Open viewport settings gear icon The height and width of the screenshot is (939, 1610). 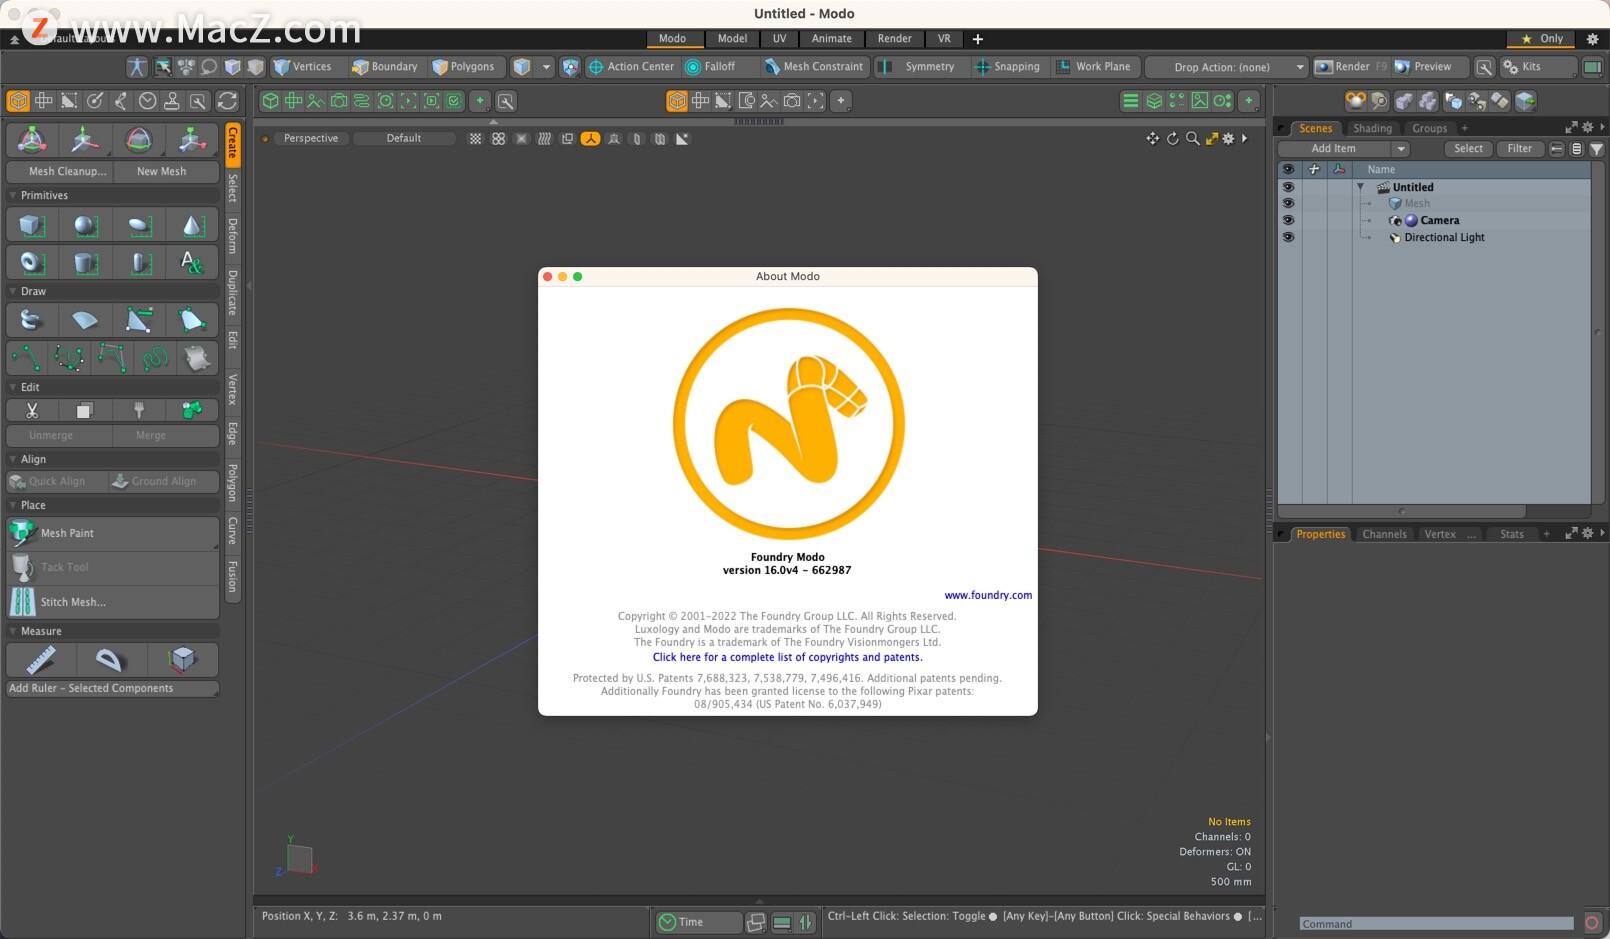[1229, 139]
